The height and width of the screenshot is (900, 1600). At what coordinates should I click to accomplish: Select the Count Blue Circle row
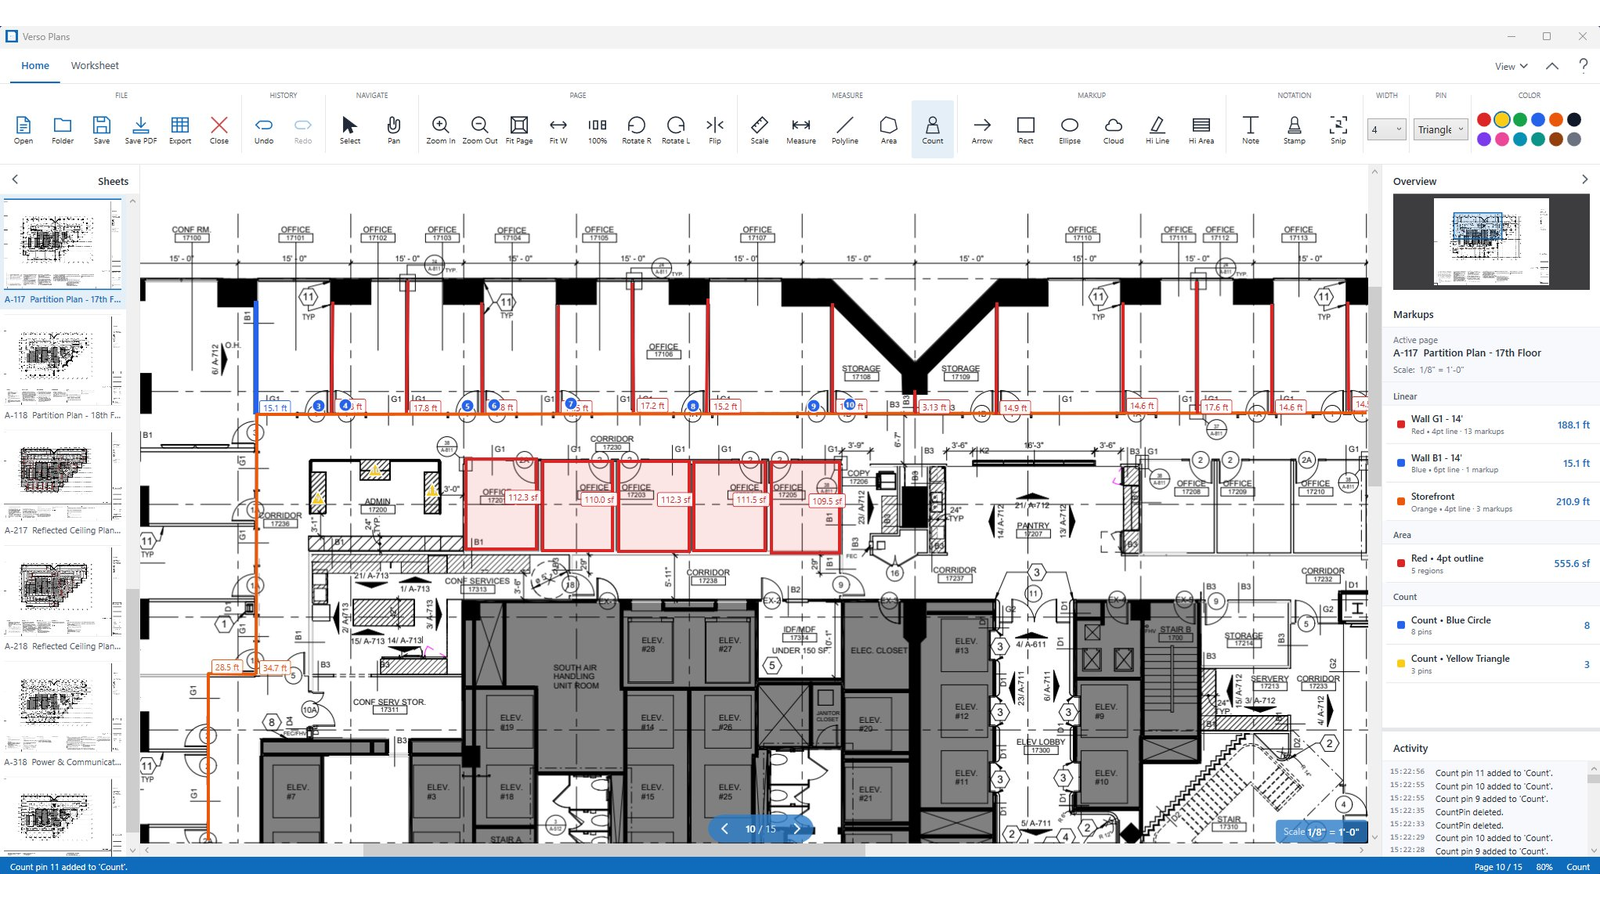[1491, 625]
